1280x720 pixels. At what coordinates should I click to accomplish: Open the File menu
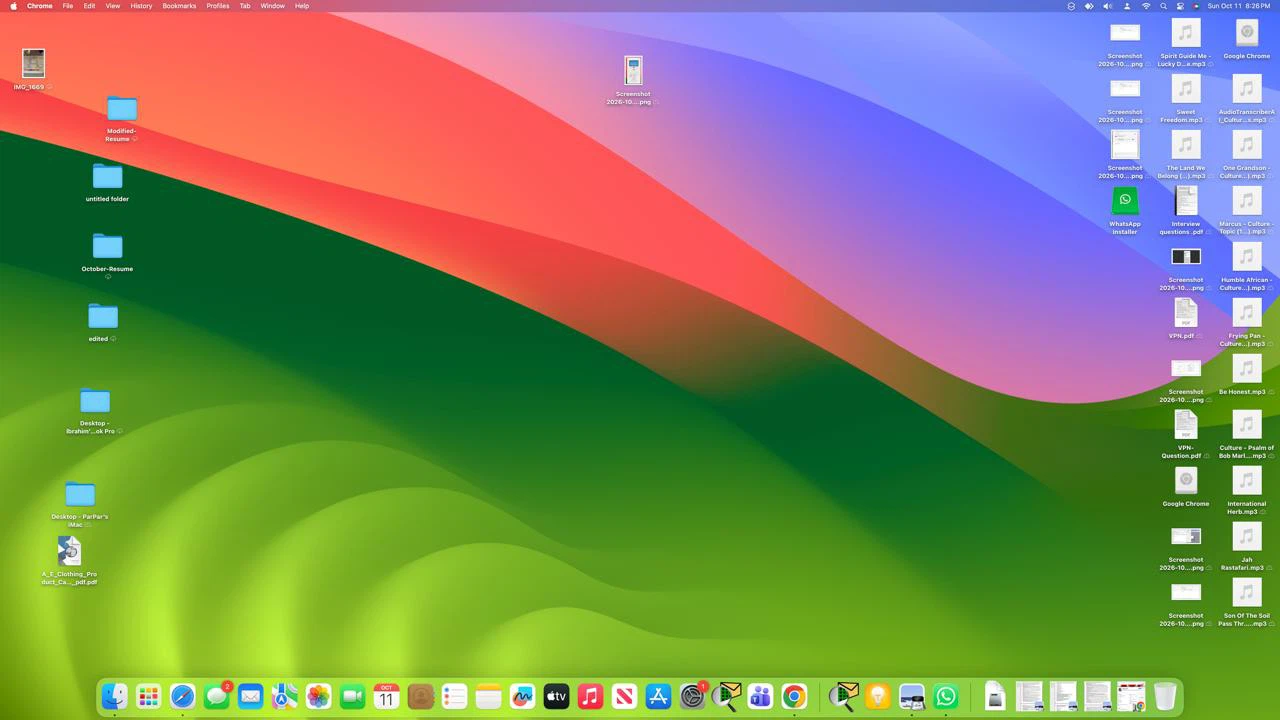tap(68, 6)
